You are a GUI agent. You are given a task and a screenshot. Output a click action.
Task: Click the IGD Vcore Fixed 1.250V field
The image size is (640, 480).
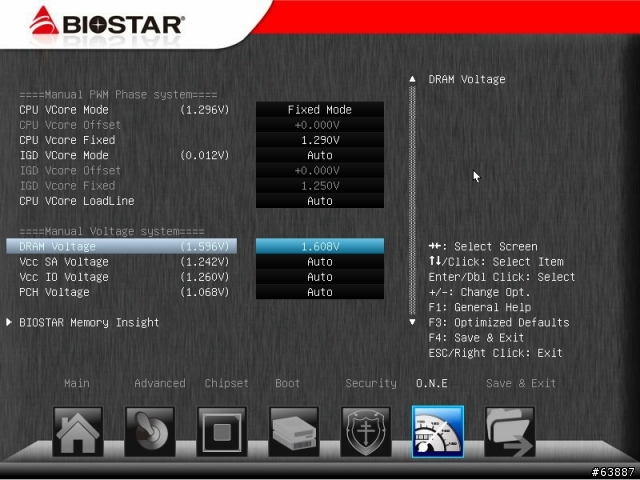coord(320,186)
